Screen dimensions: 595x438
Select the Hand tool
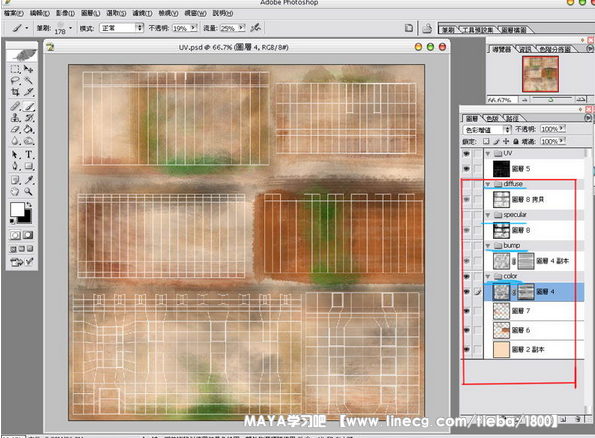[15, 192]
